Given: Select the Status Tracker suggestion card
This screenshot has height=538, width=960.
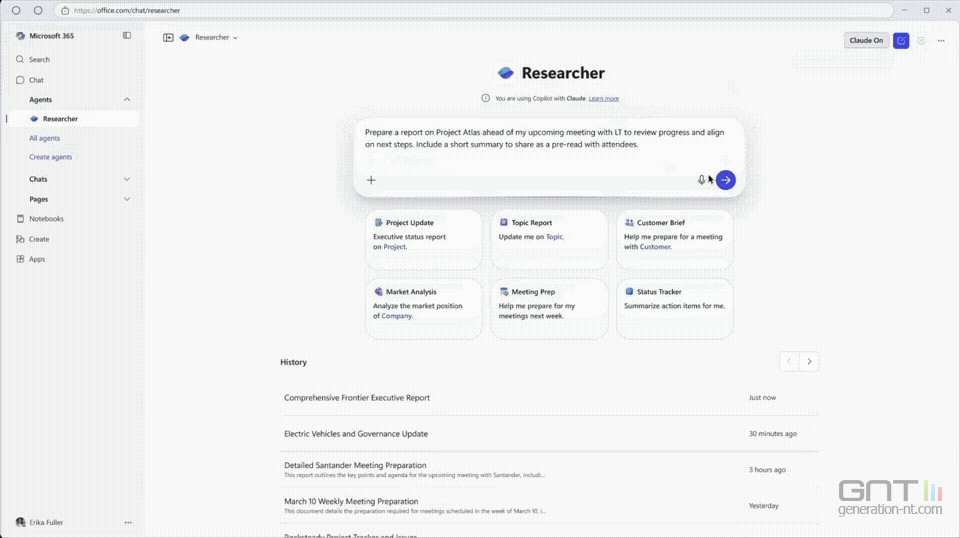Looking at the screenshot, I should pyautogui.click(x=675, y=309).
